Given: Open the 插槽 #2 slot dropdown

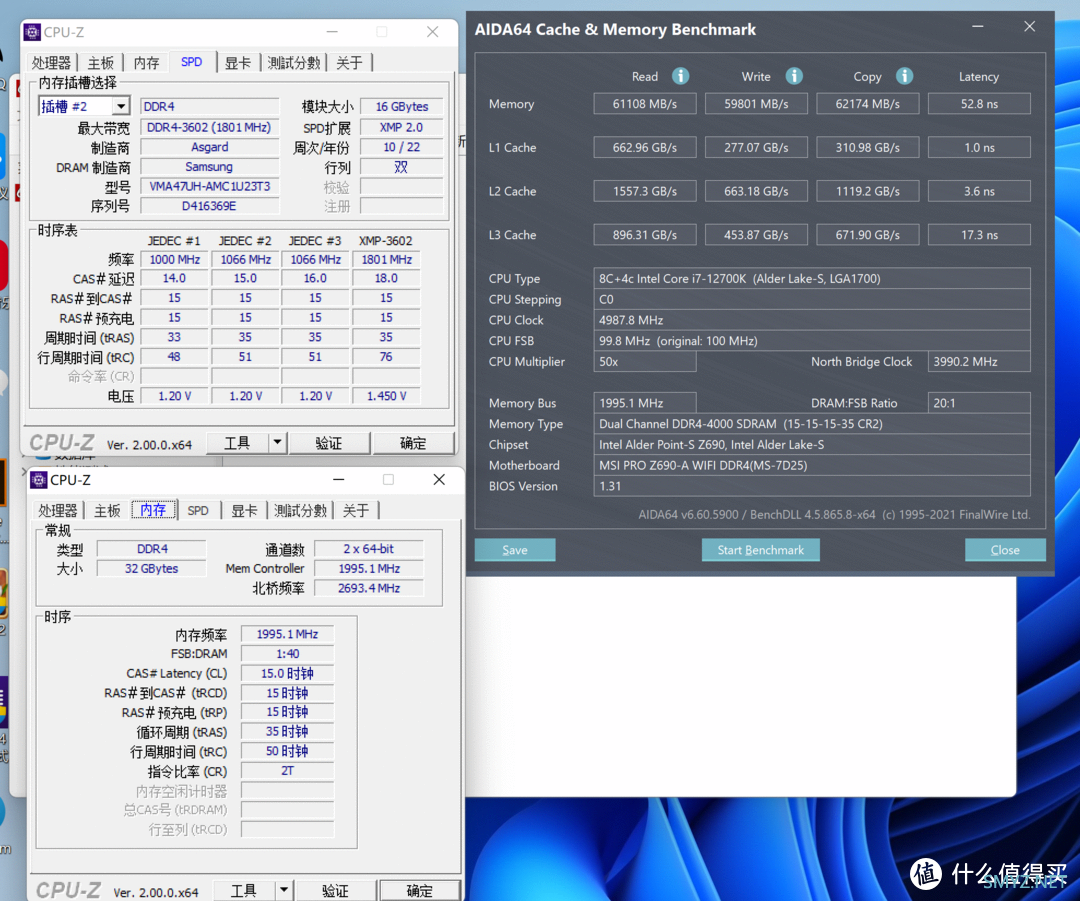Looking at the screenshot, I should 121,106.
